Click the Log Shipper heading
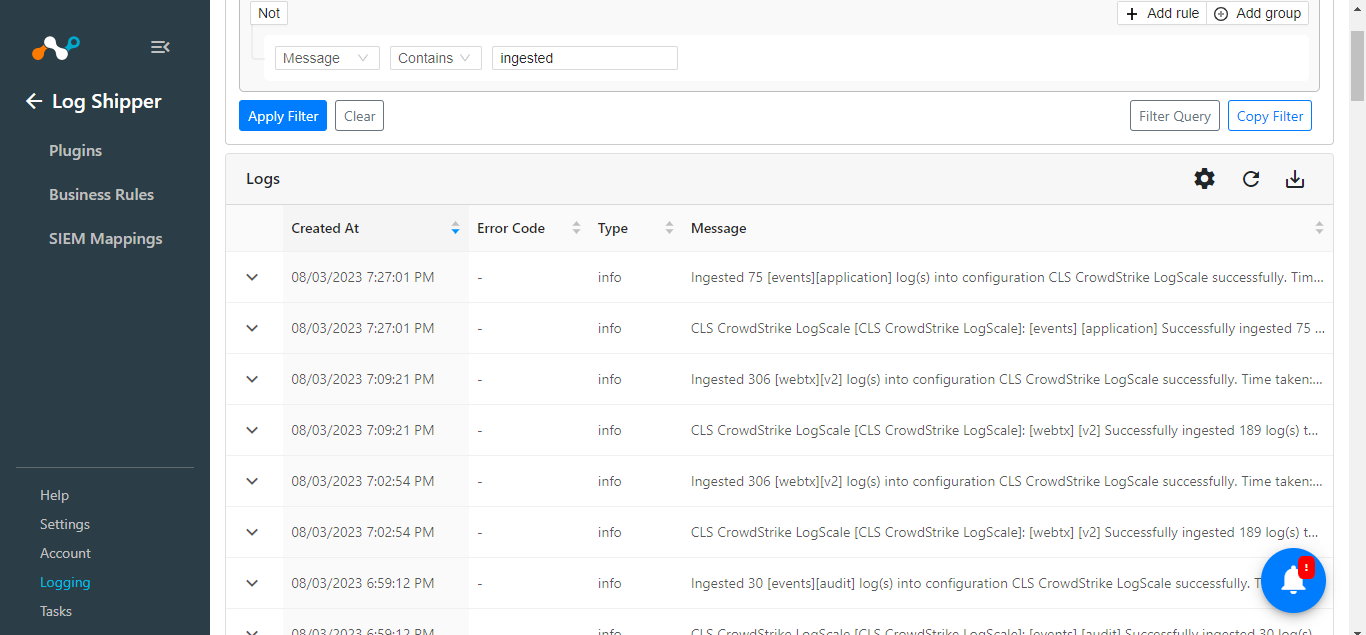The height and width of the screenshot is (635, 1366). [x=107, y=101]
